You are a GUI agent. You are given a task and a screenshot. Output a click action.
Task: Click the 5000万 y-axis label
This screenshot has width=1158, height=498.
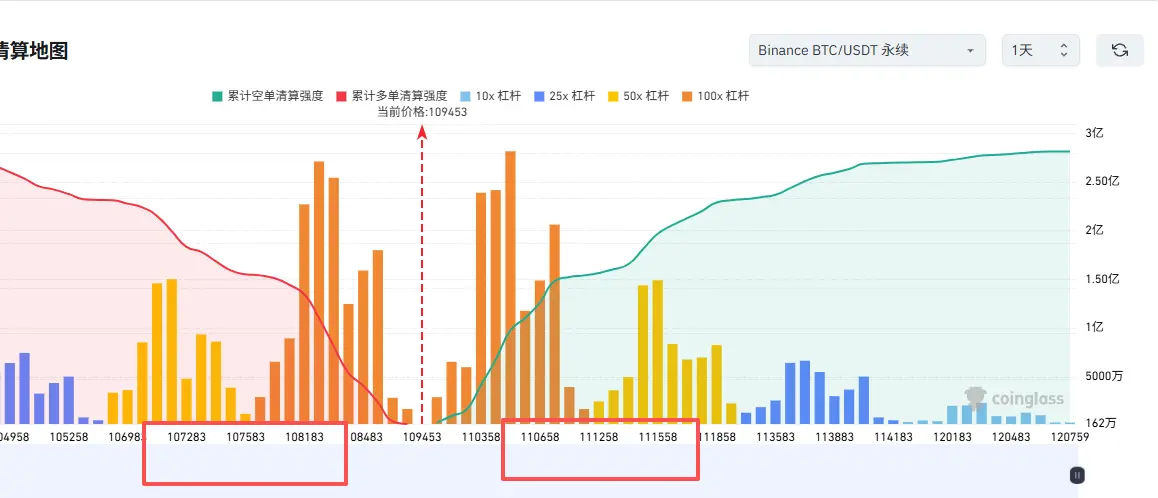(1104, 376)
